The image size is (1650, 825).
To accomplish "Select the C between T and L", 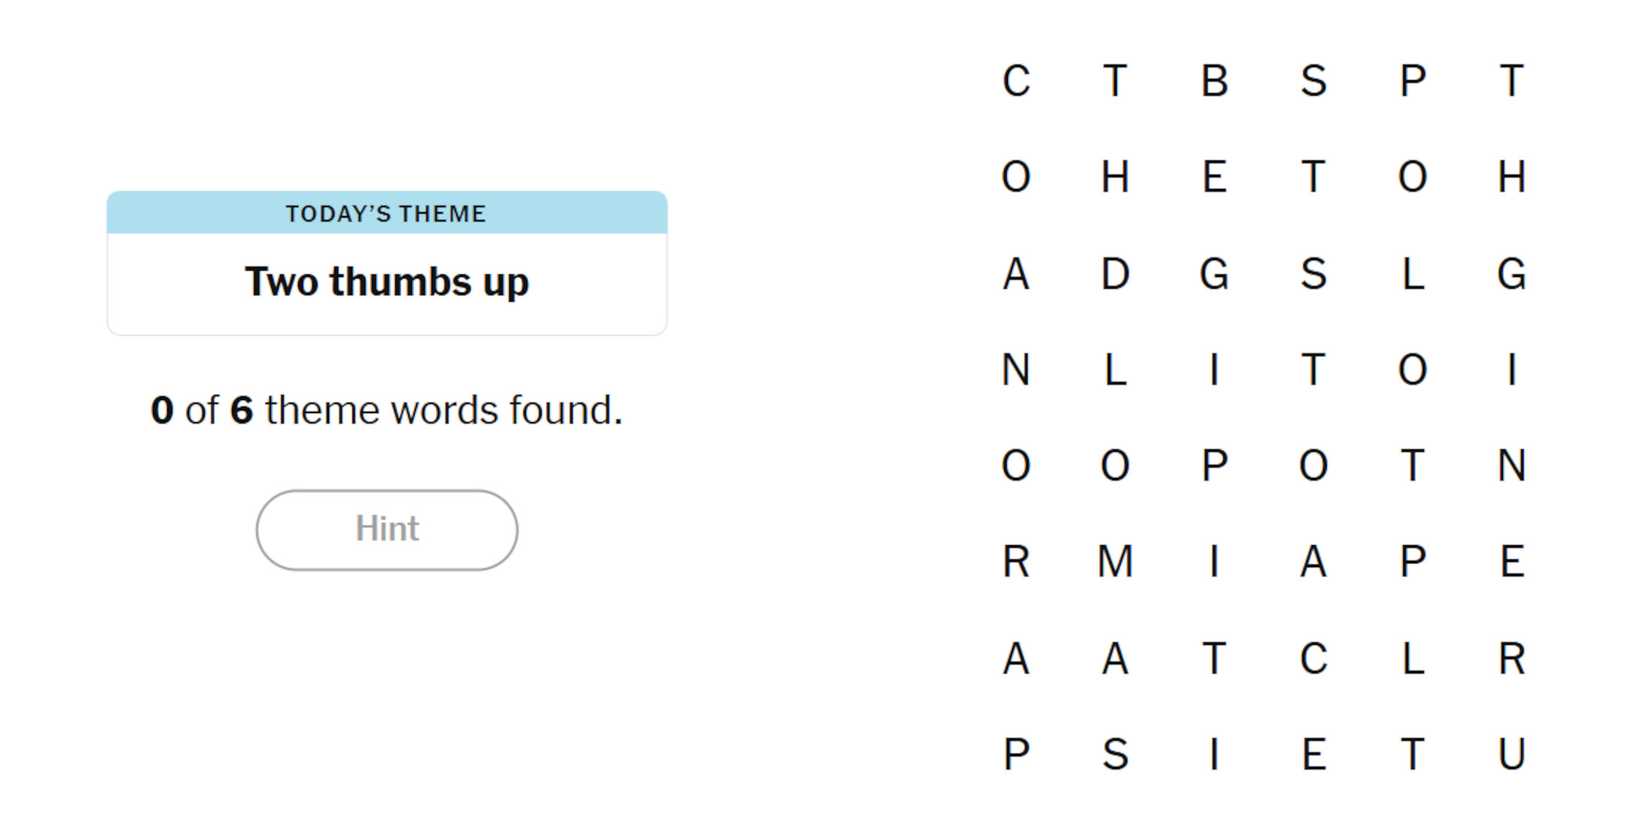I will (x=1313, y=658).
